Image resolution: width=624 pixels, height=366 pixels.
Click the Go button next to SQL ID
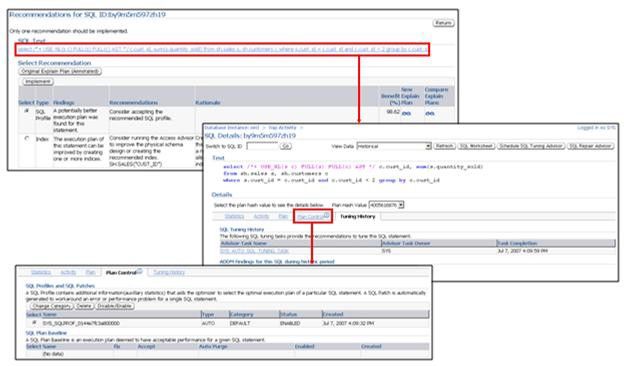coord(286,146)
